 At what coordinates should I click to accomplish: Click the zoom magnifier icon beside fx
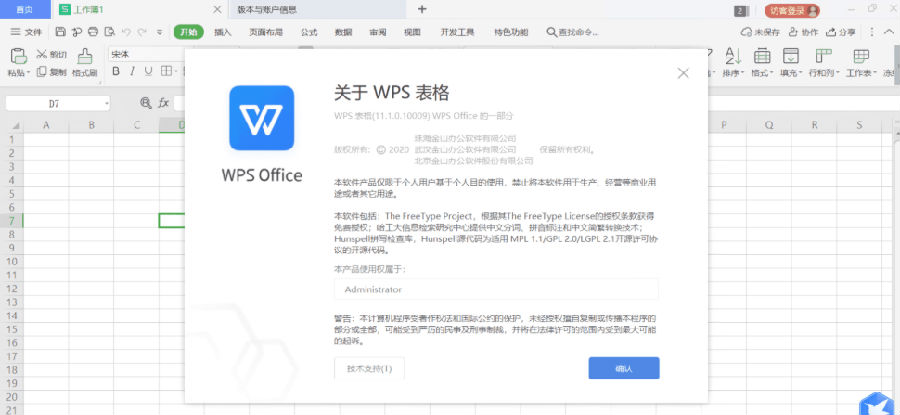(146, 103)
